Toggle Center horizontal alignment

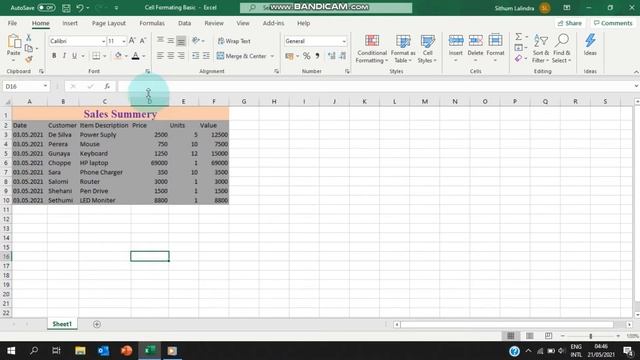click(x=171, y=56)
